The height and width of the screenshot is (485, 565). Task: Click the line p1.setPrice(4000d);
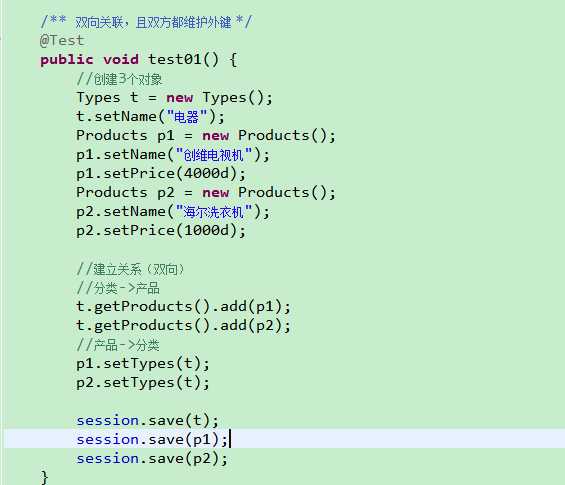(161, 174)
